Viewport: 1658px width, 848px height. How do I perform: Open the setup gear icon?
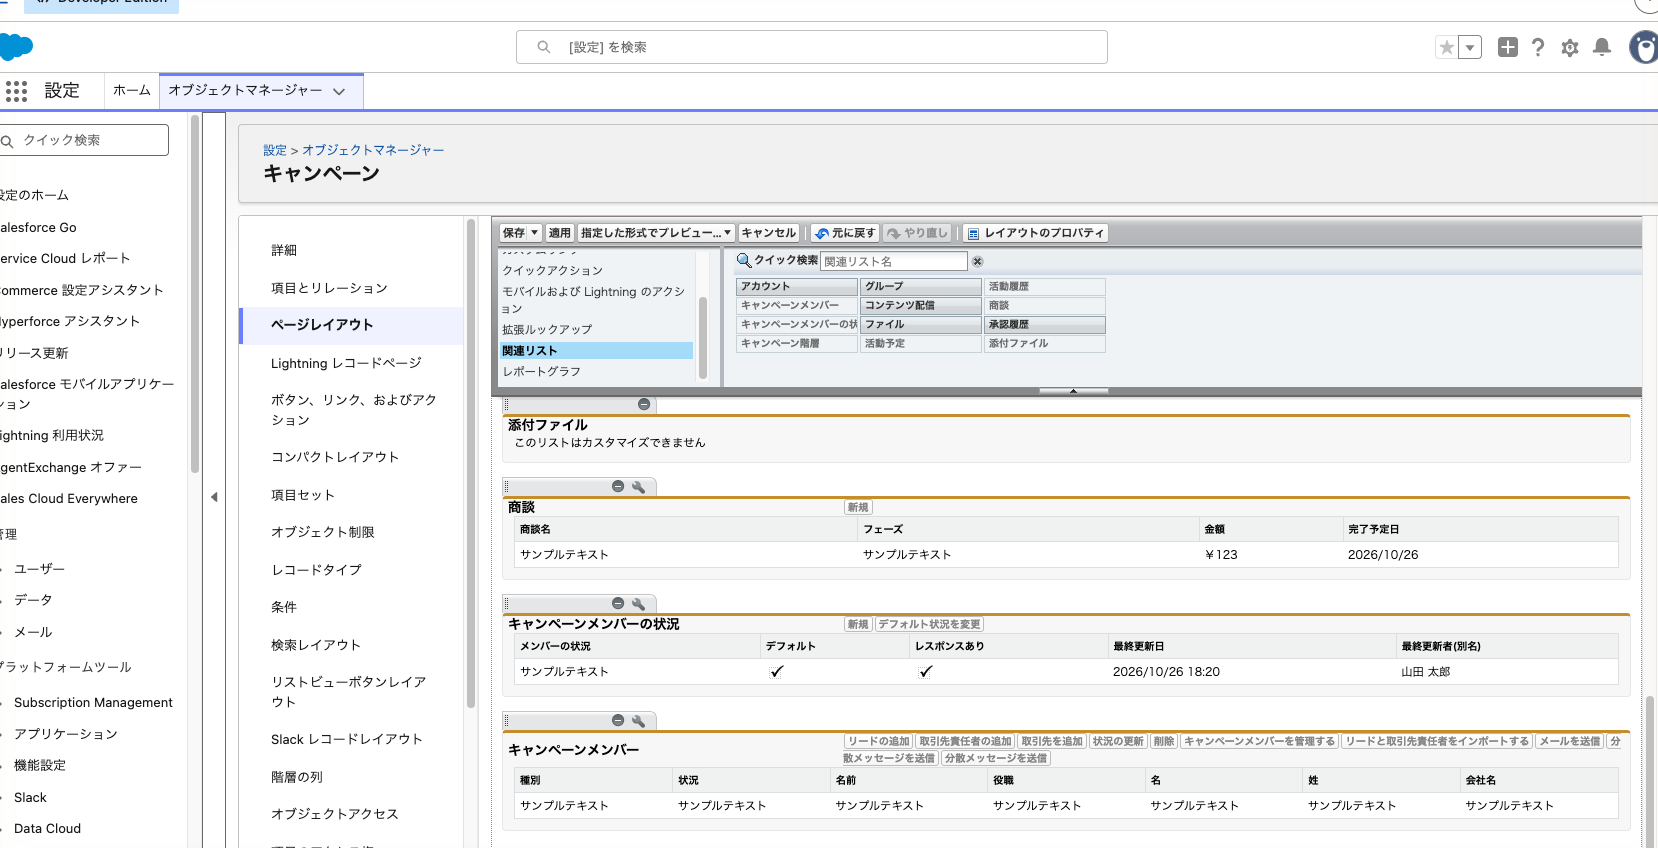point(1570,47)
